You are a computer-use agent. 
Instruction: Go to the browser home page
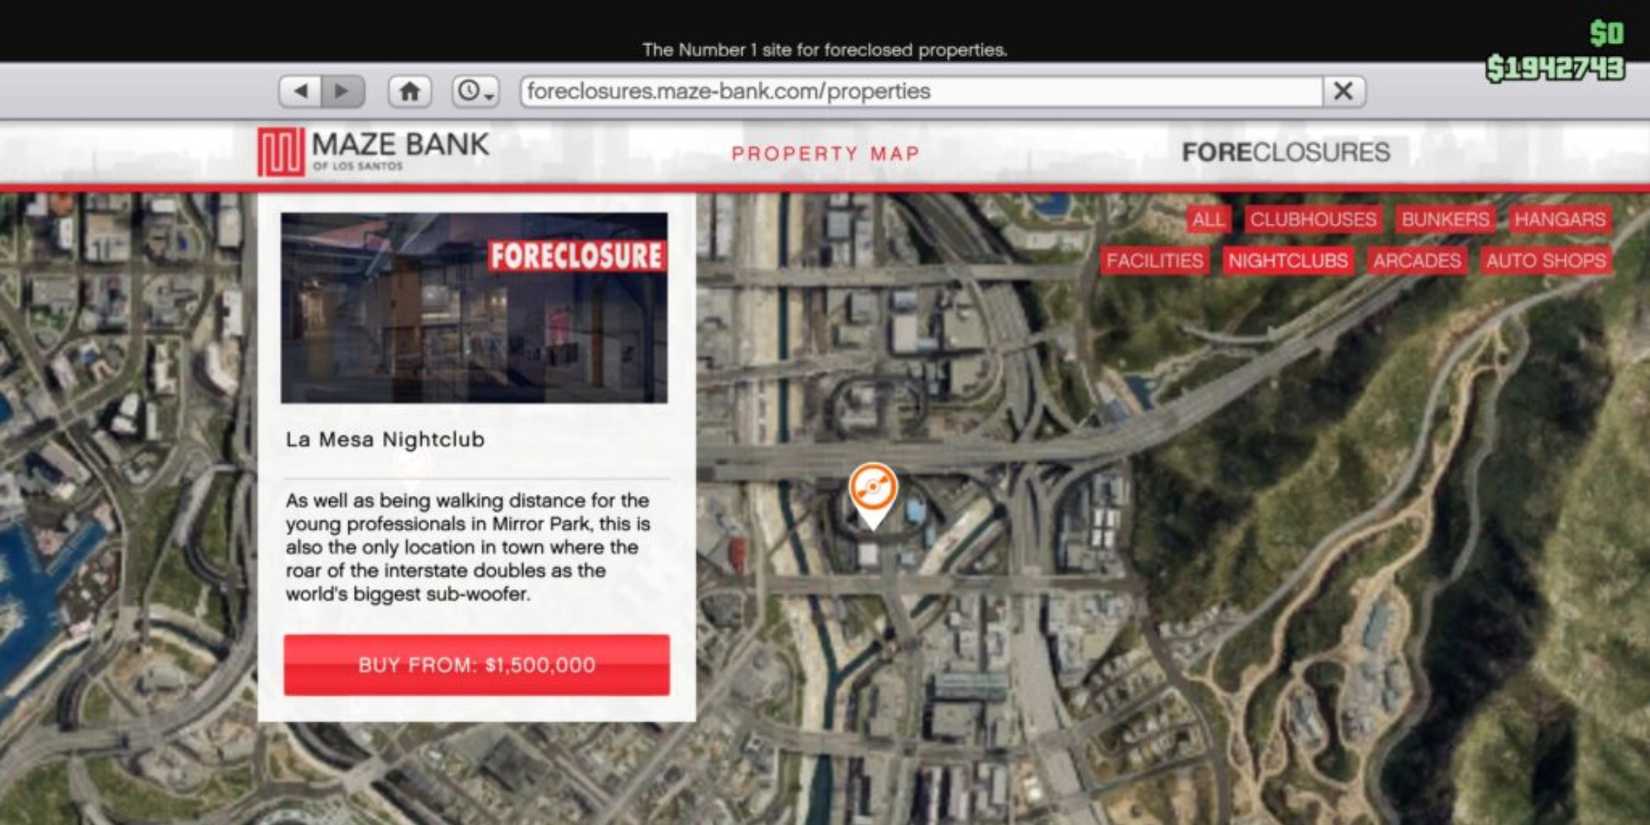[410, 91]
